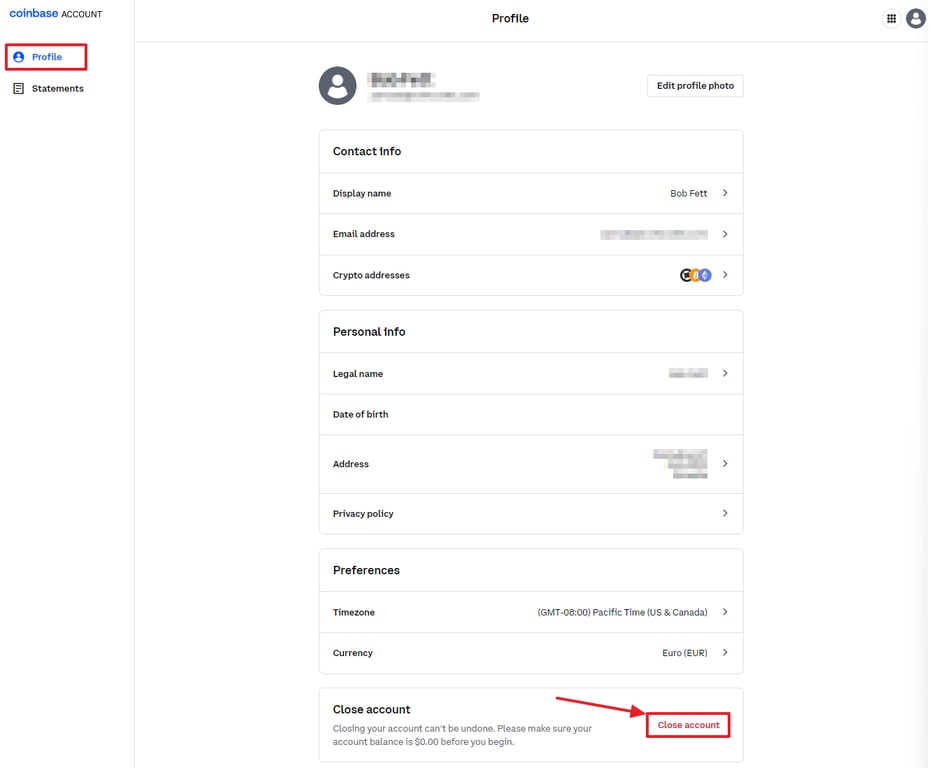929x768 pixels.
Task: Open the profile photo avatar
Action: [337, 86]
